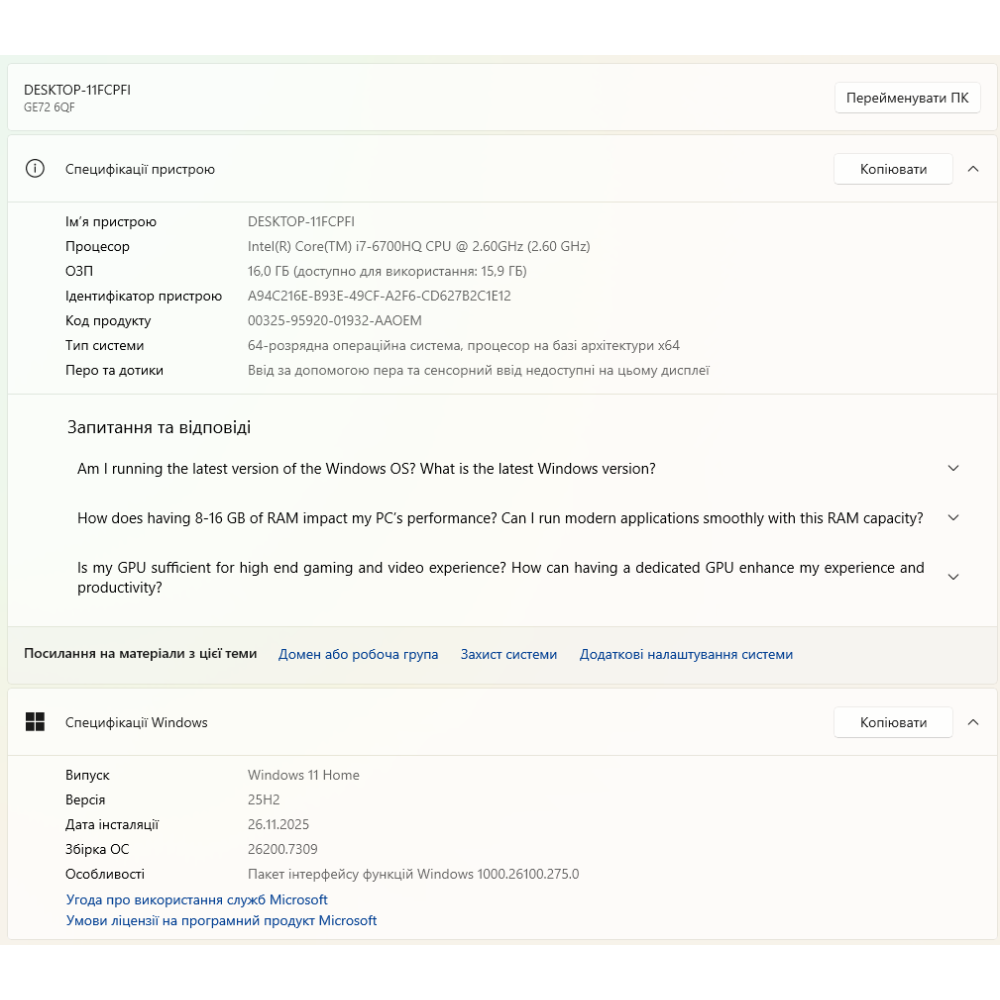Copy device specifications with Копіювати
The image size is (1000, 1000).
pos(893,169)
